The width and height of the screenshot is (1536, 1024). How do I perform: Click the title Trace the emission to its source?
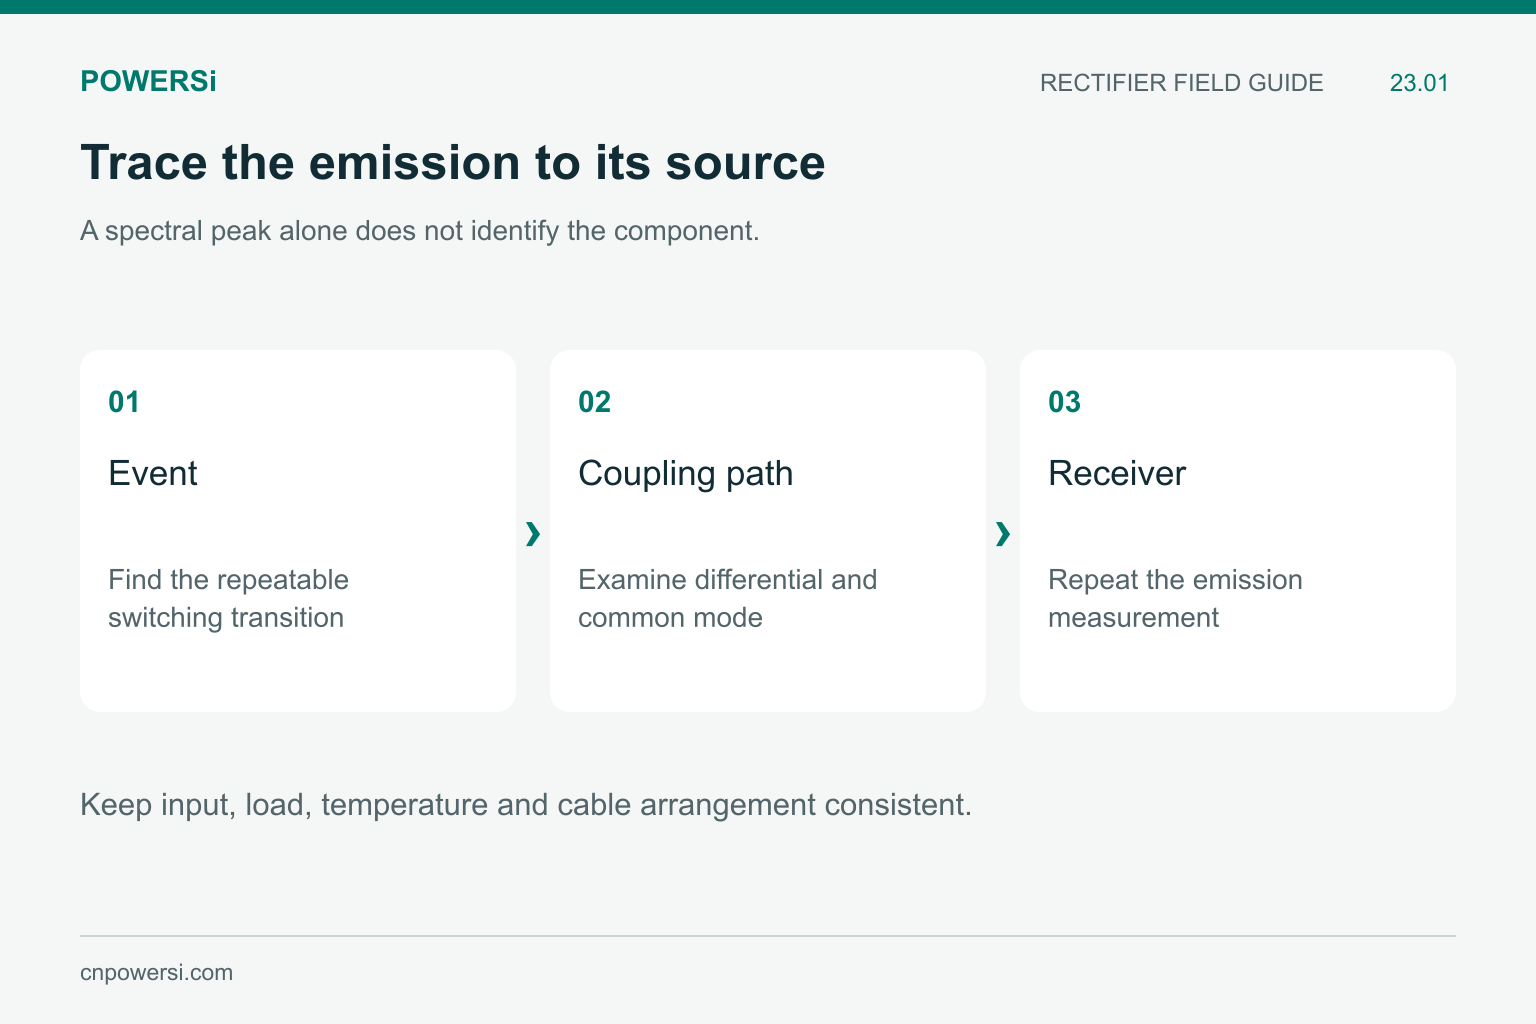click(453, 162)
